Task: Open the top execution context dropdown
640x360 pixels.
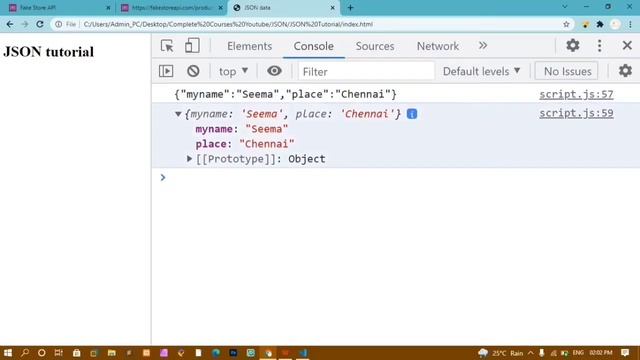Action: (233, 71)
